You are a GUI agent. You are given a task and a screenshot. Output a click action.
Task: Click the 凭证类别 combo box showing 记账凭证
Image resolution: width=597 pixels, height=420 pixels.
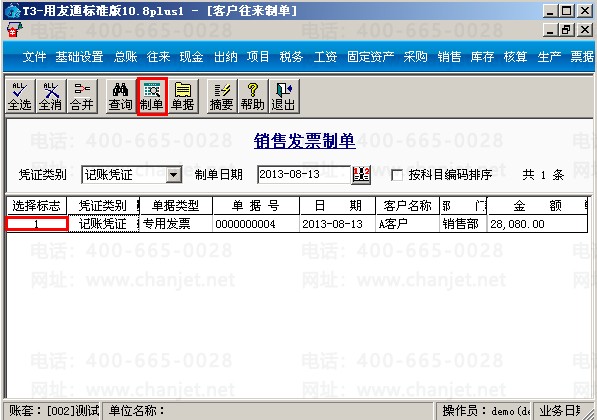point(131,175)
